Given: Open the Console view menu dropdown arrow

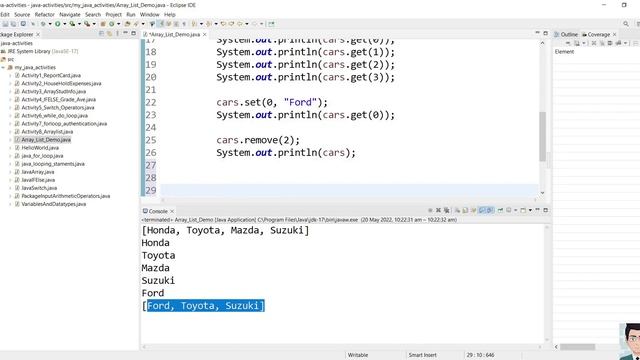Looking at the screenshot, I should click(x=530, y=210).
